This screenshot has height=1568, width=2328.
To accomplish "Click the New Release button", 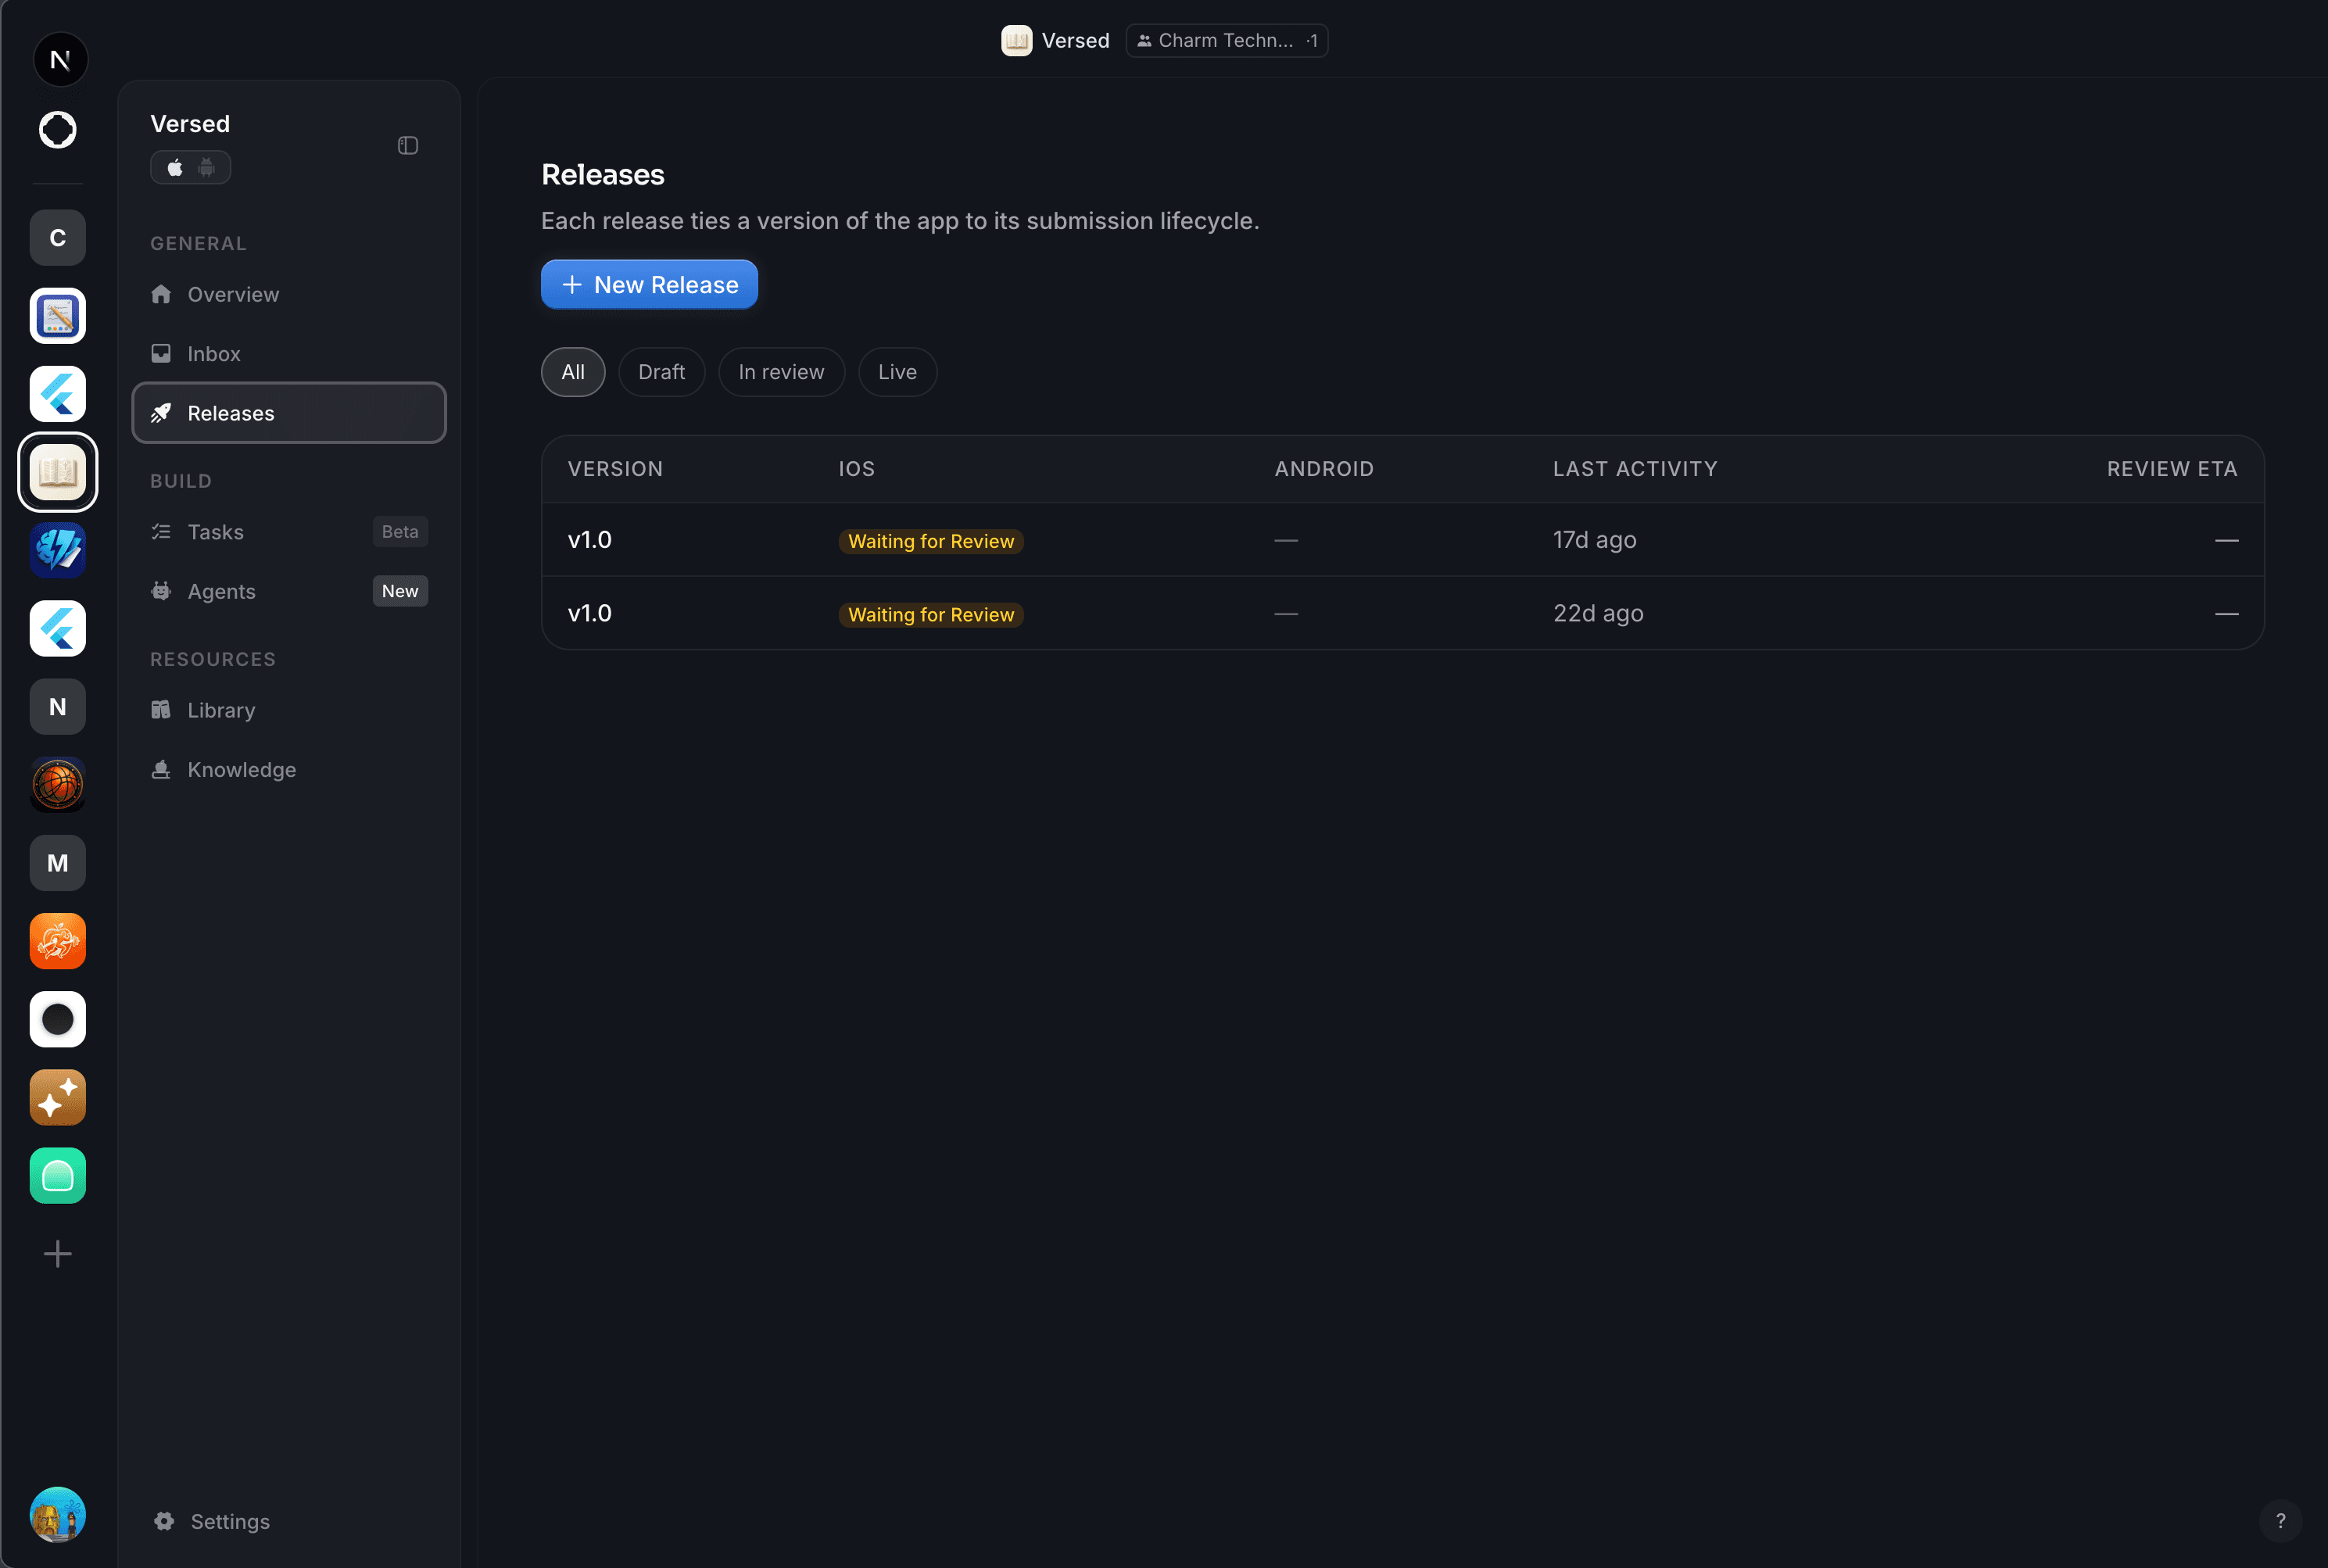I will [x=648, y=284].
